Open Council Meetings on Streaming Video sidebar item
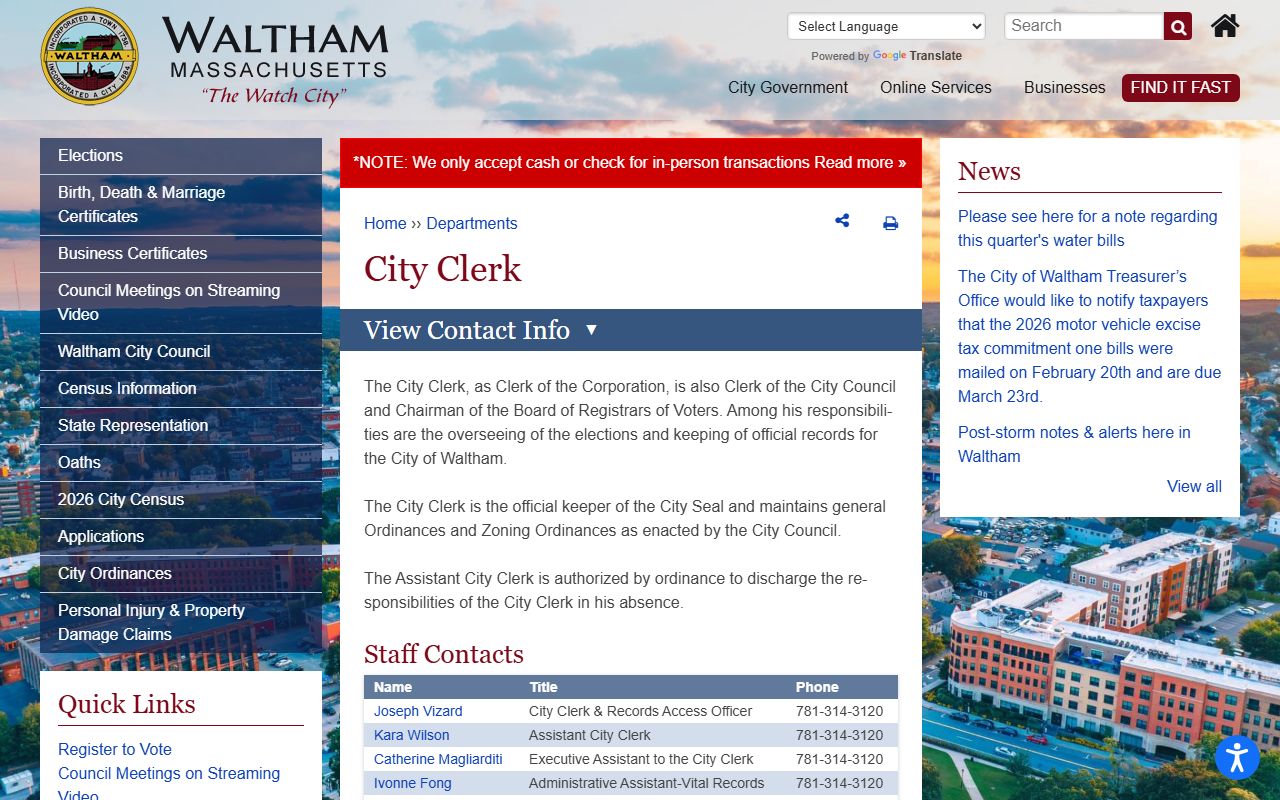This screenshot has width=1280, height=800. (181, 303)
